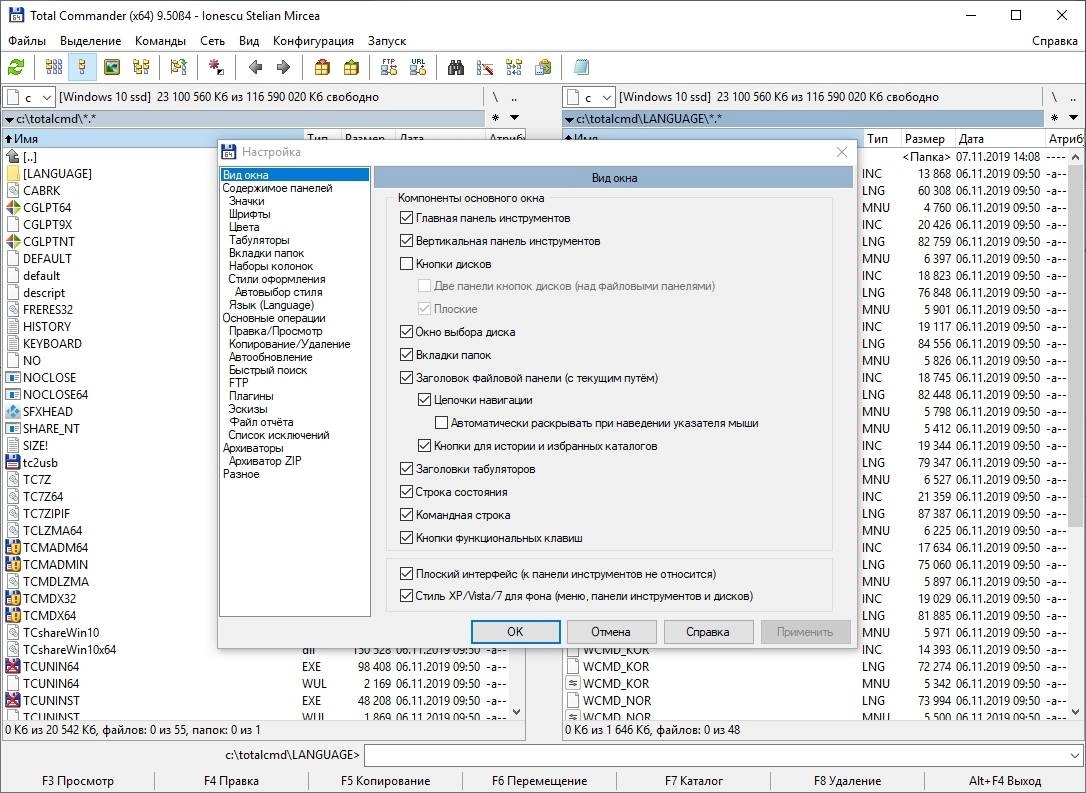Click the 'F8 Удаление' function button
The image size is (1086, 793).
click(x=847, y=781)
